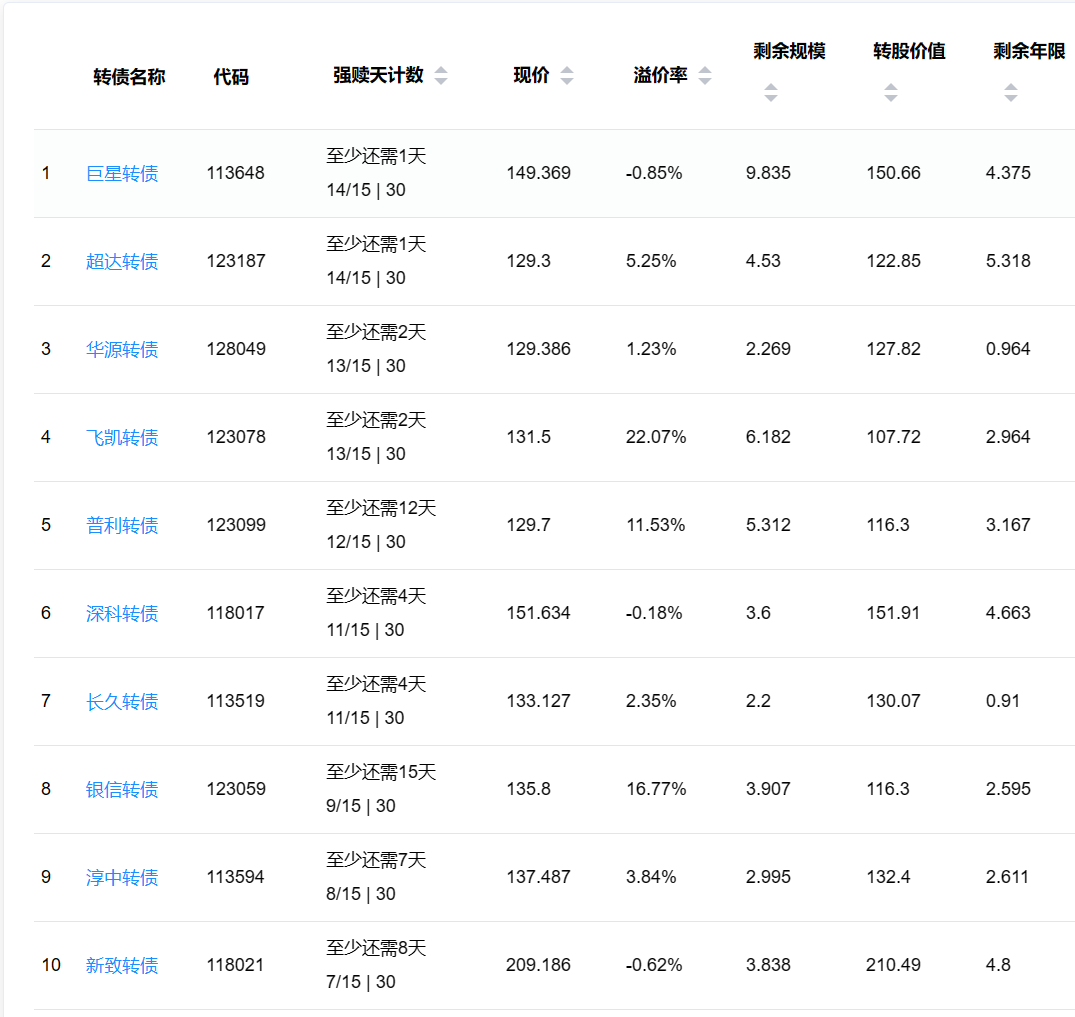Screen dimensions: 1075x1017
Task: Click the sort arrows next to 溢价率
Action: (705, 76)
